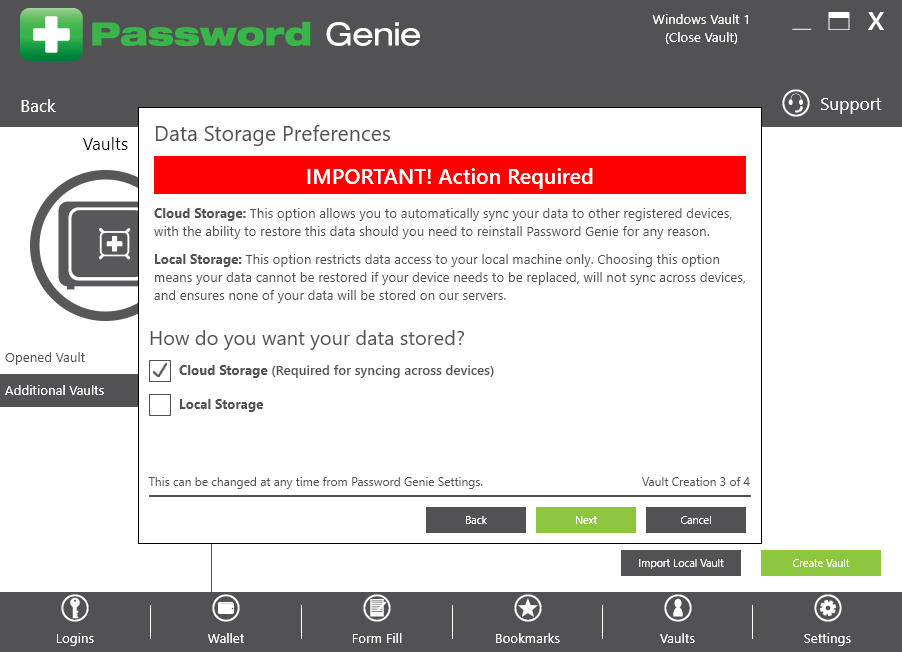Click the Import Local Vault button

681,563
